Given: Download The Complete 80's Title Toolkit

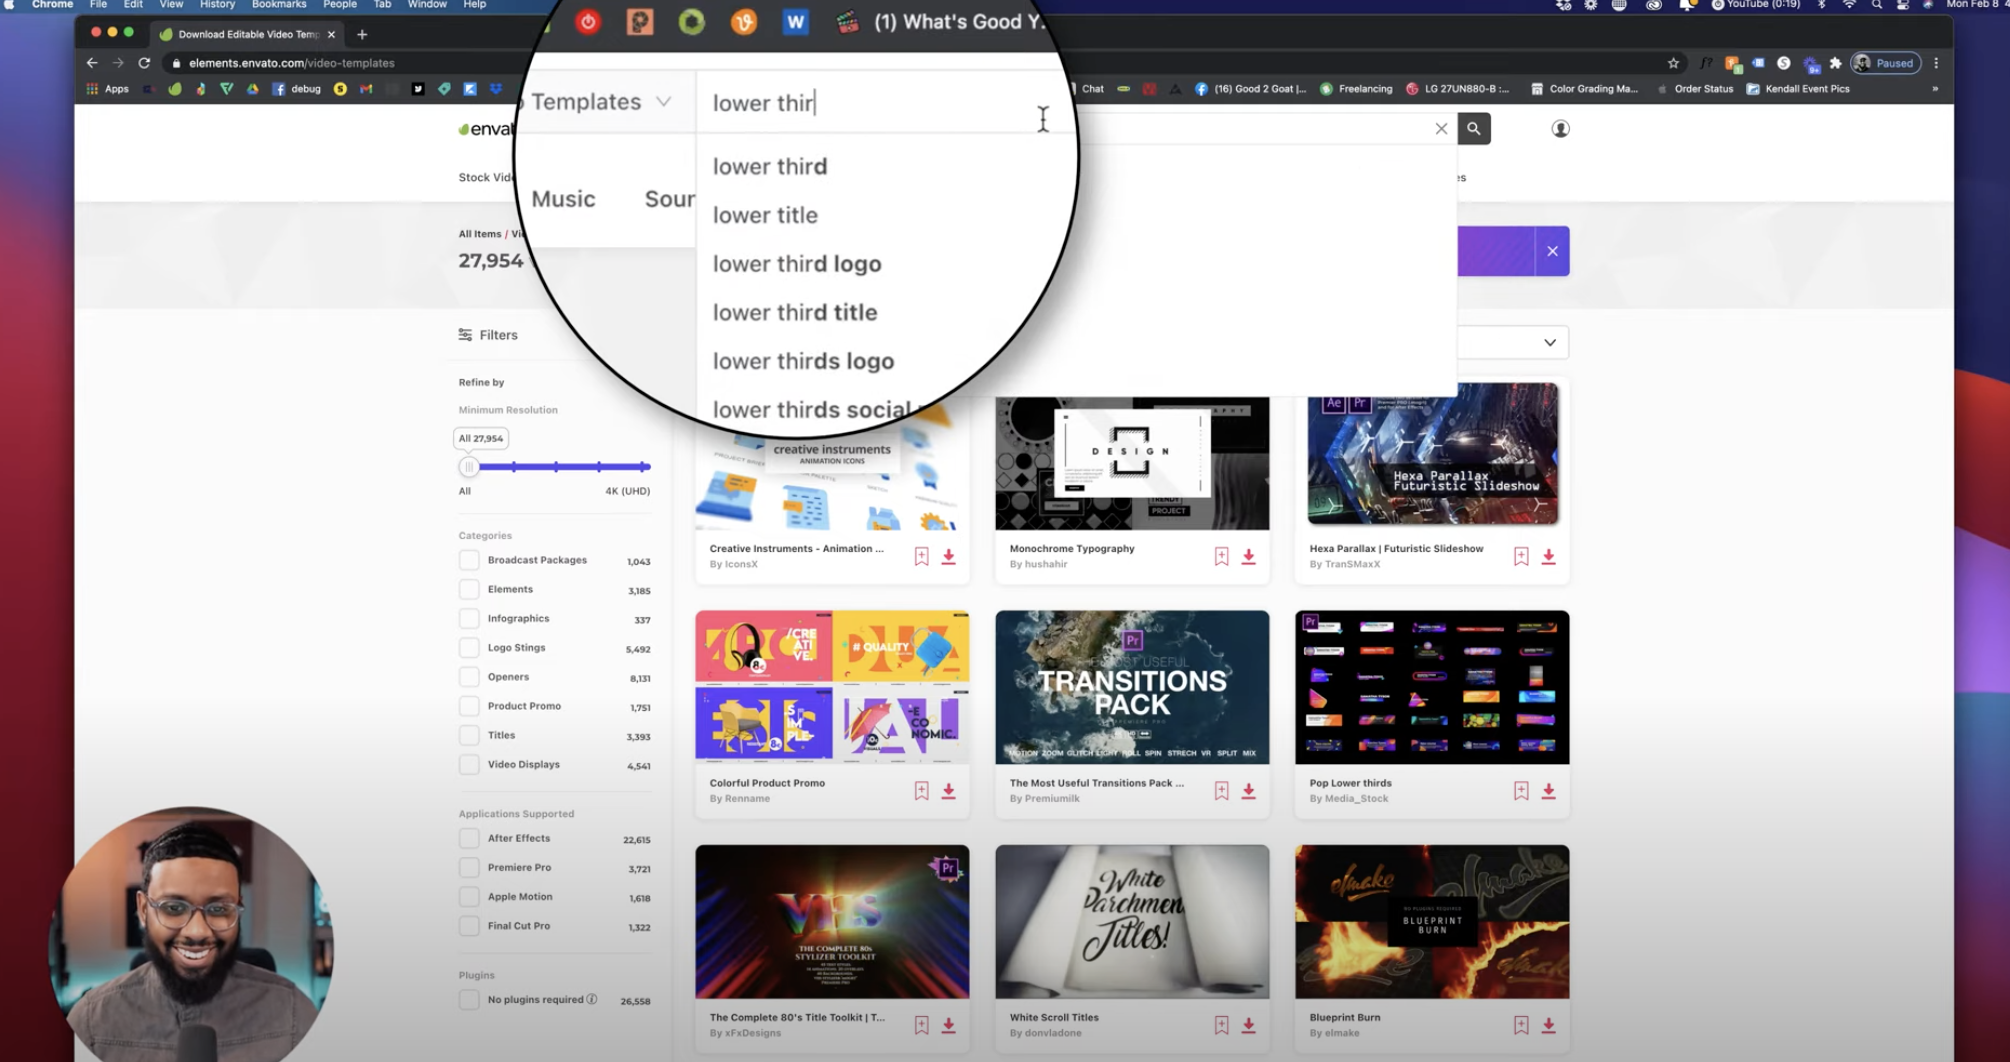Looking at the screenshot, I should tap(948, 1025).
